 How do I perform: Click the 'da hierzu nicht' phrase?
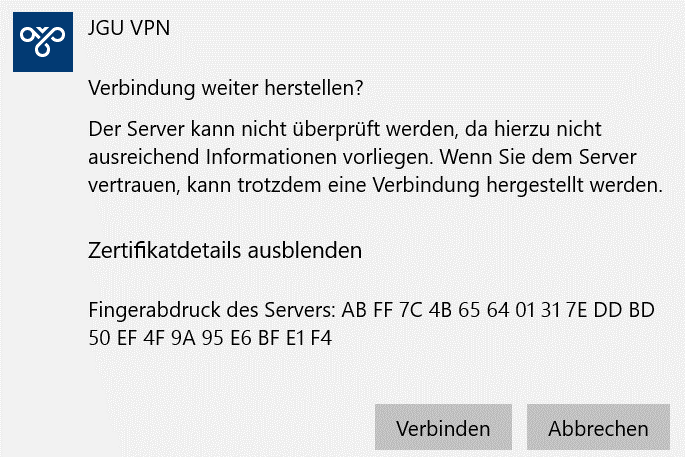533,129
